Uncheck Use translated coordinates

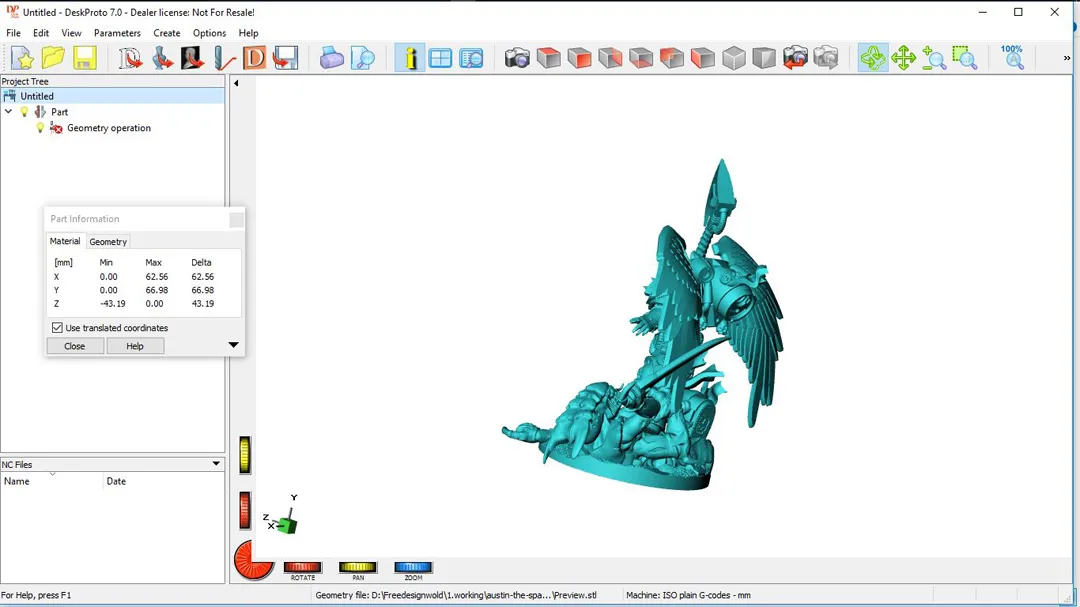tap(57, 328)
